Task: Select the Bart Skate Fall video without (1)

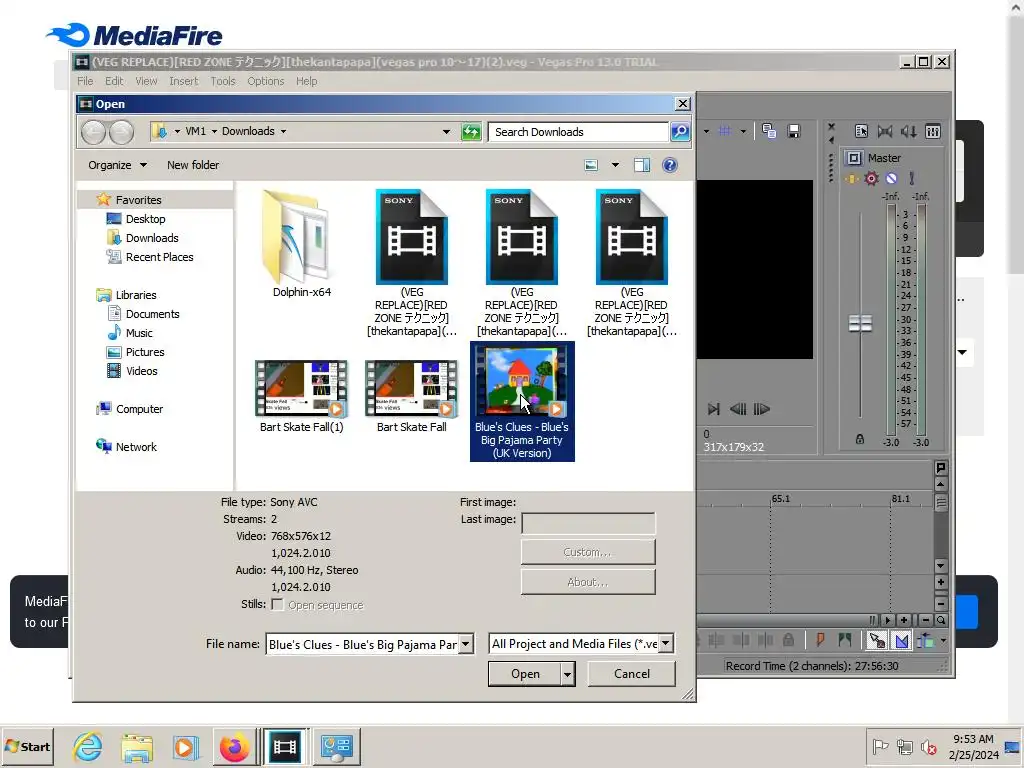Action: coord(411,396)
